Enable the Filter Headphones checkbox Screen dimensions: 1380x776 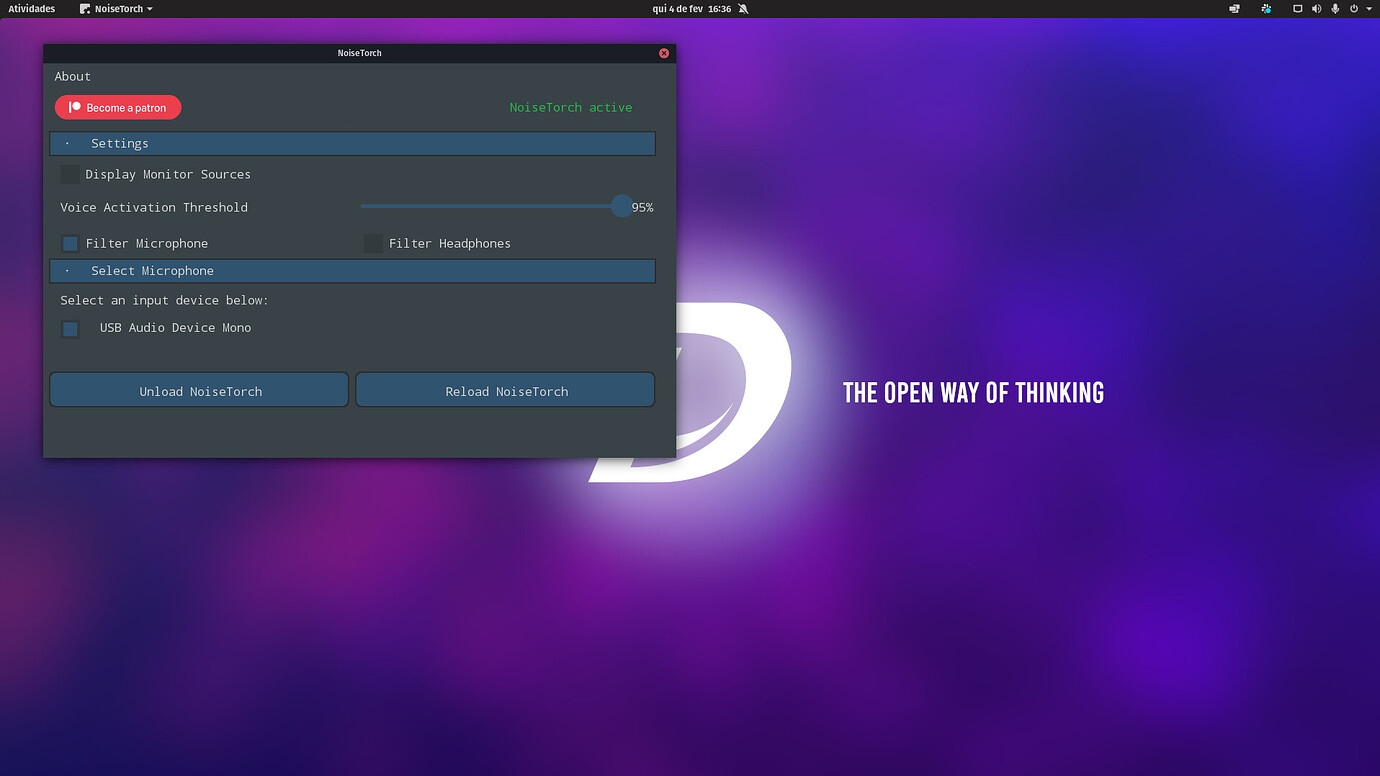373,244
